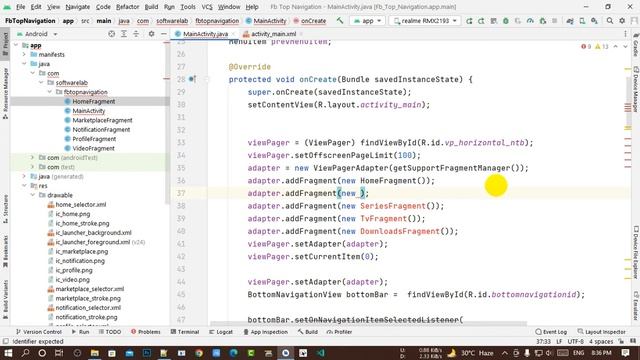This screenshot has width=640, height=360.
Task: Close the MainActivity.java tab
Action: pos(233,34)
